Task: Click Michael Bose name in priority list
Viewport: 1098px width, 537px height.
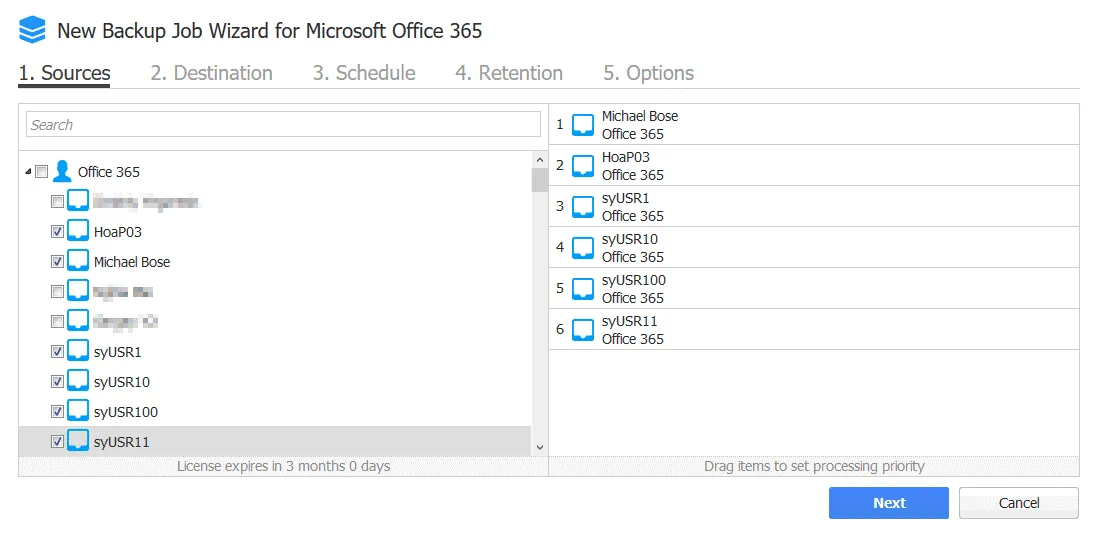Action: pyautogui.click(x=640, y=116)
